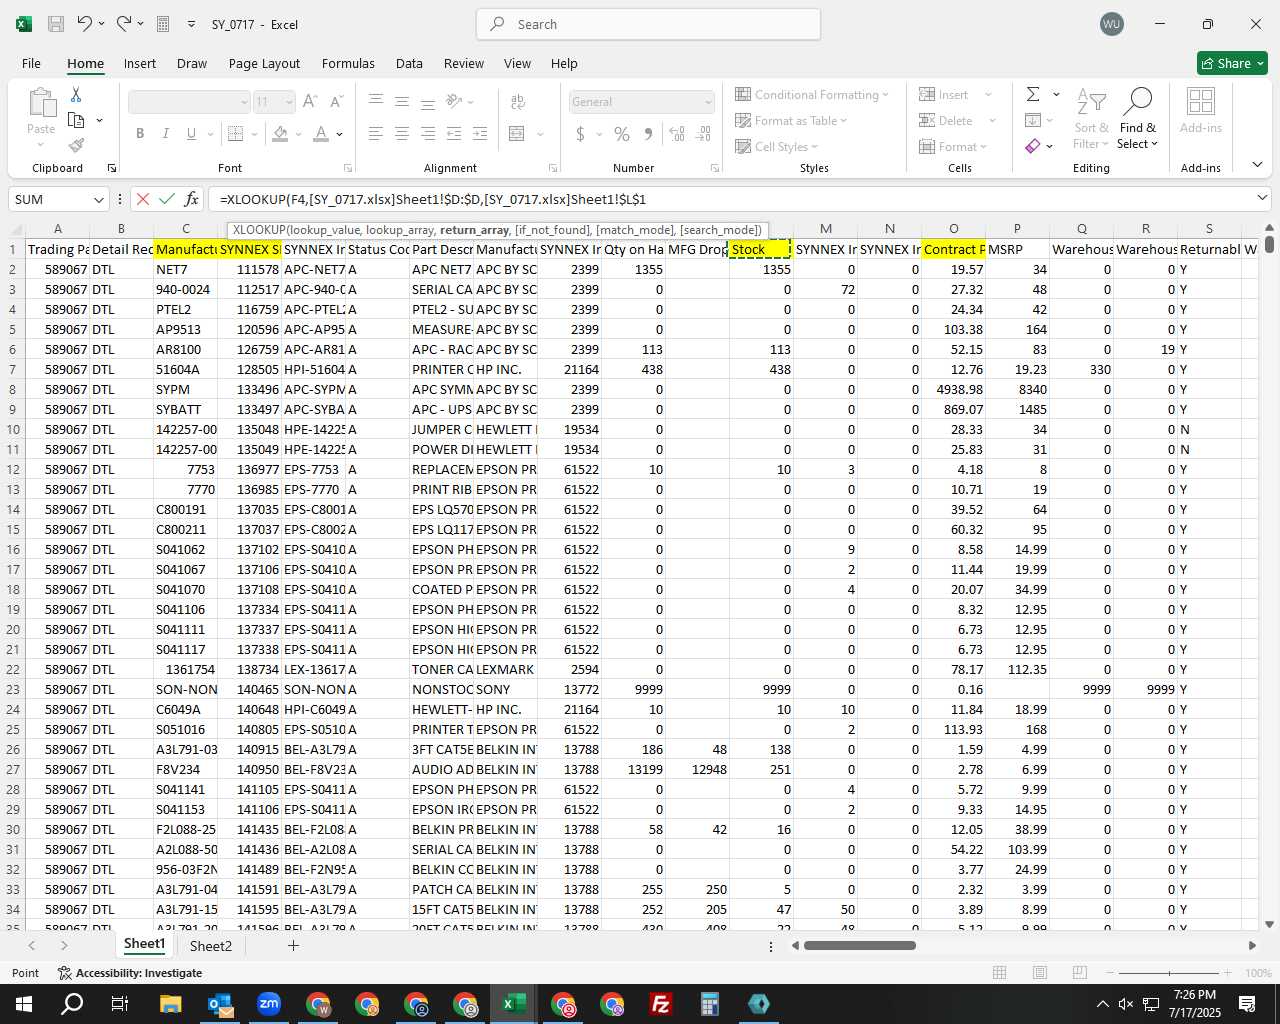Open the General number format dropdown
Screen dimensions: 1280x1024
(708, 102)
